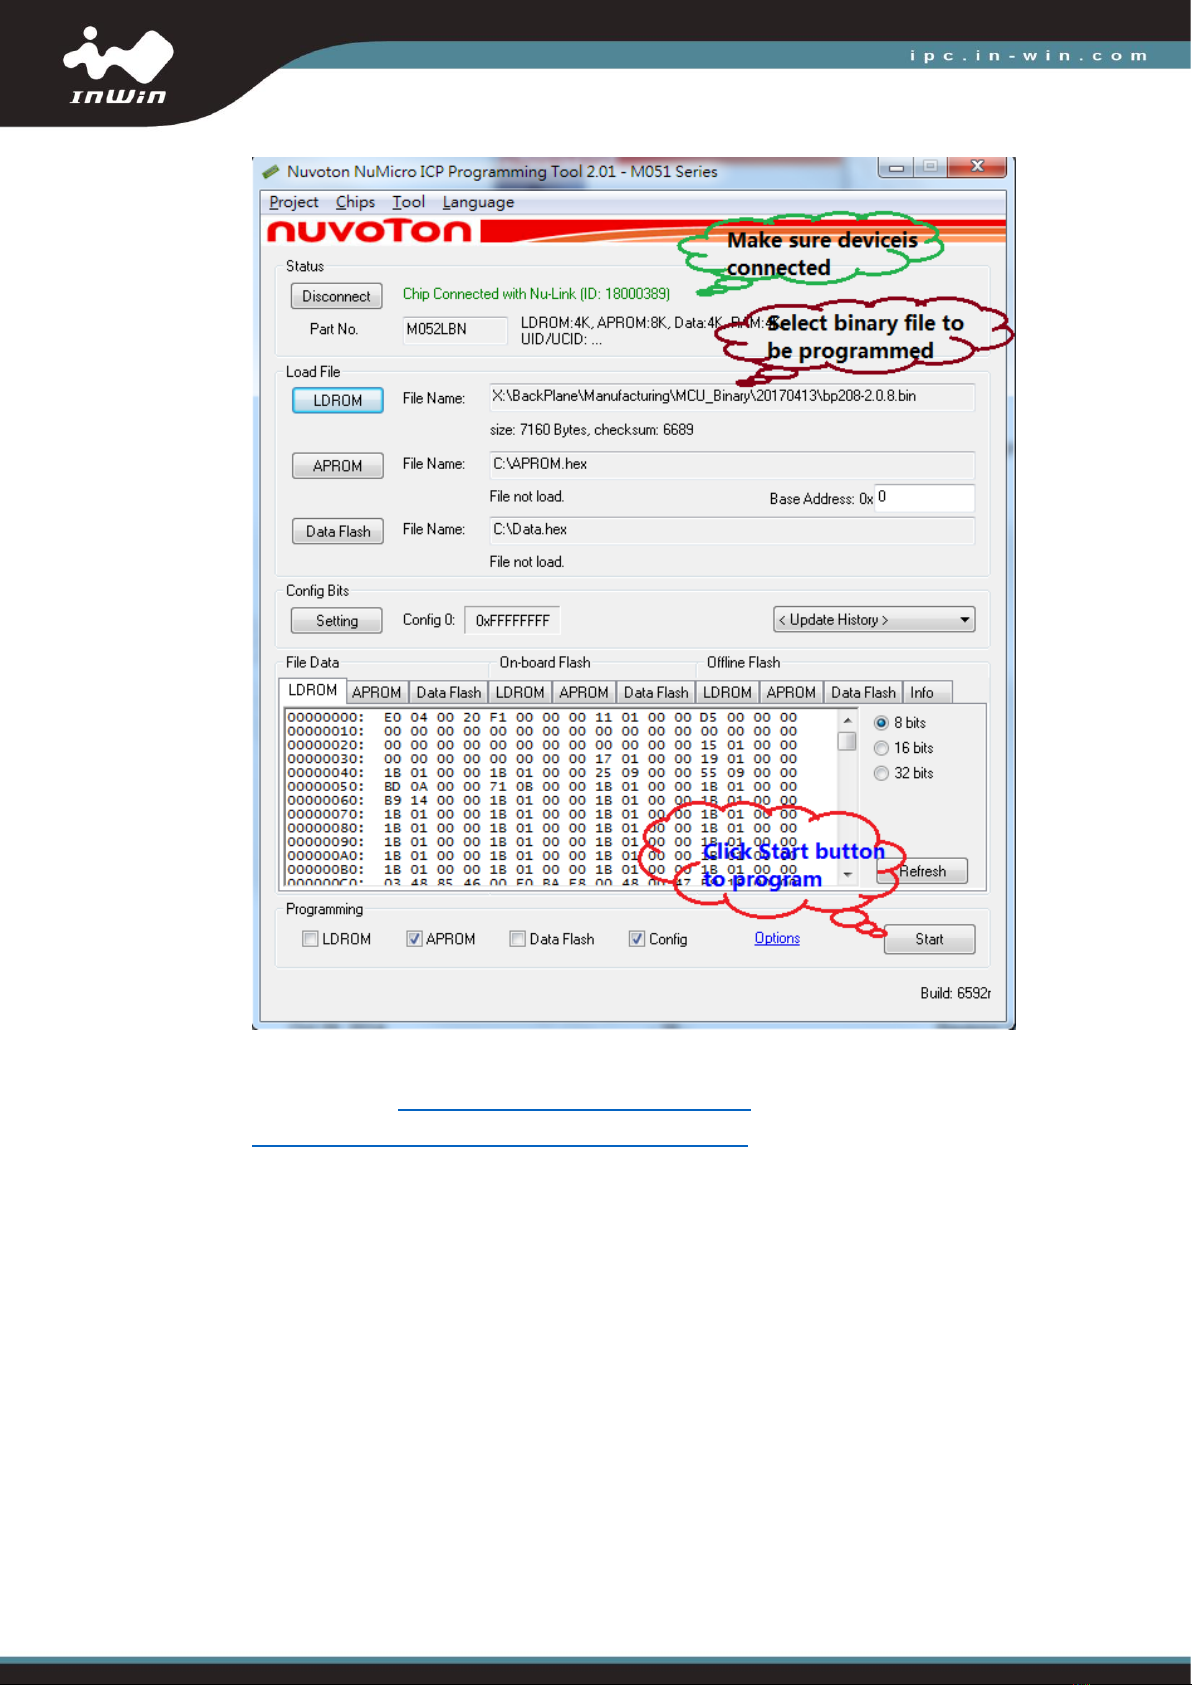Click the C:\APROM.hex file name field
The width and height of the screenshot is (1192, 1685).
tap(732, 464)
